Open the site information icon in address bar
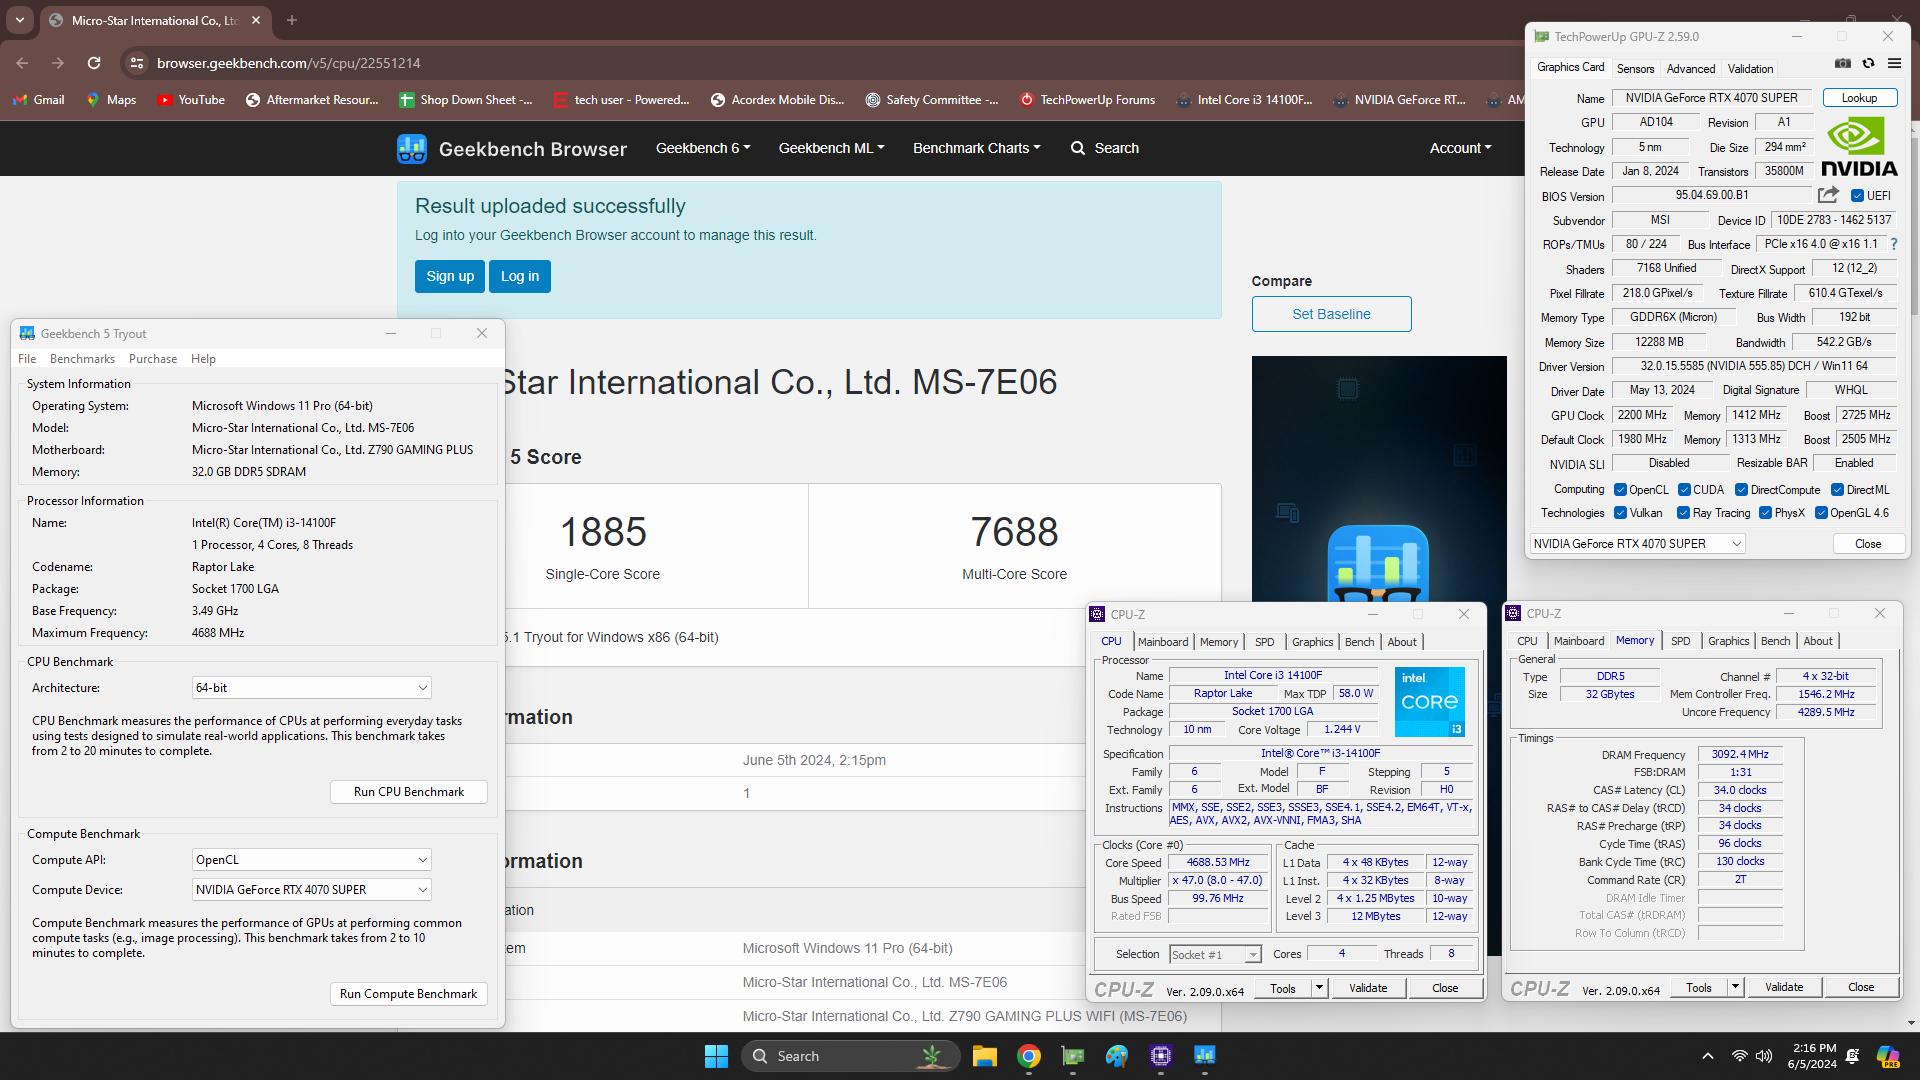The height and width of the screenshot is (1080, 1920). 137,63
